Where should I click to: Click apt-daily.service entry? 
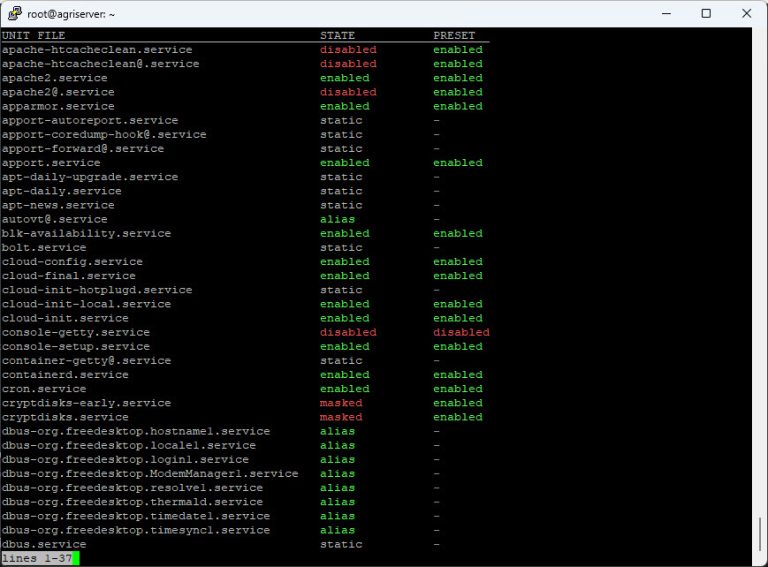tap(61, 191)
